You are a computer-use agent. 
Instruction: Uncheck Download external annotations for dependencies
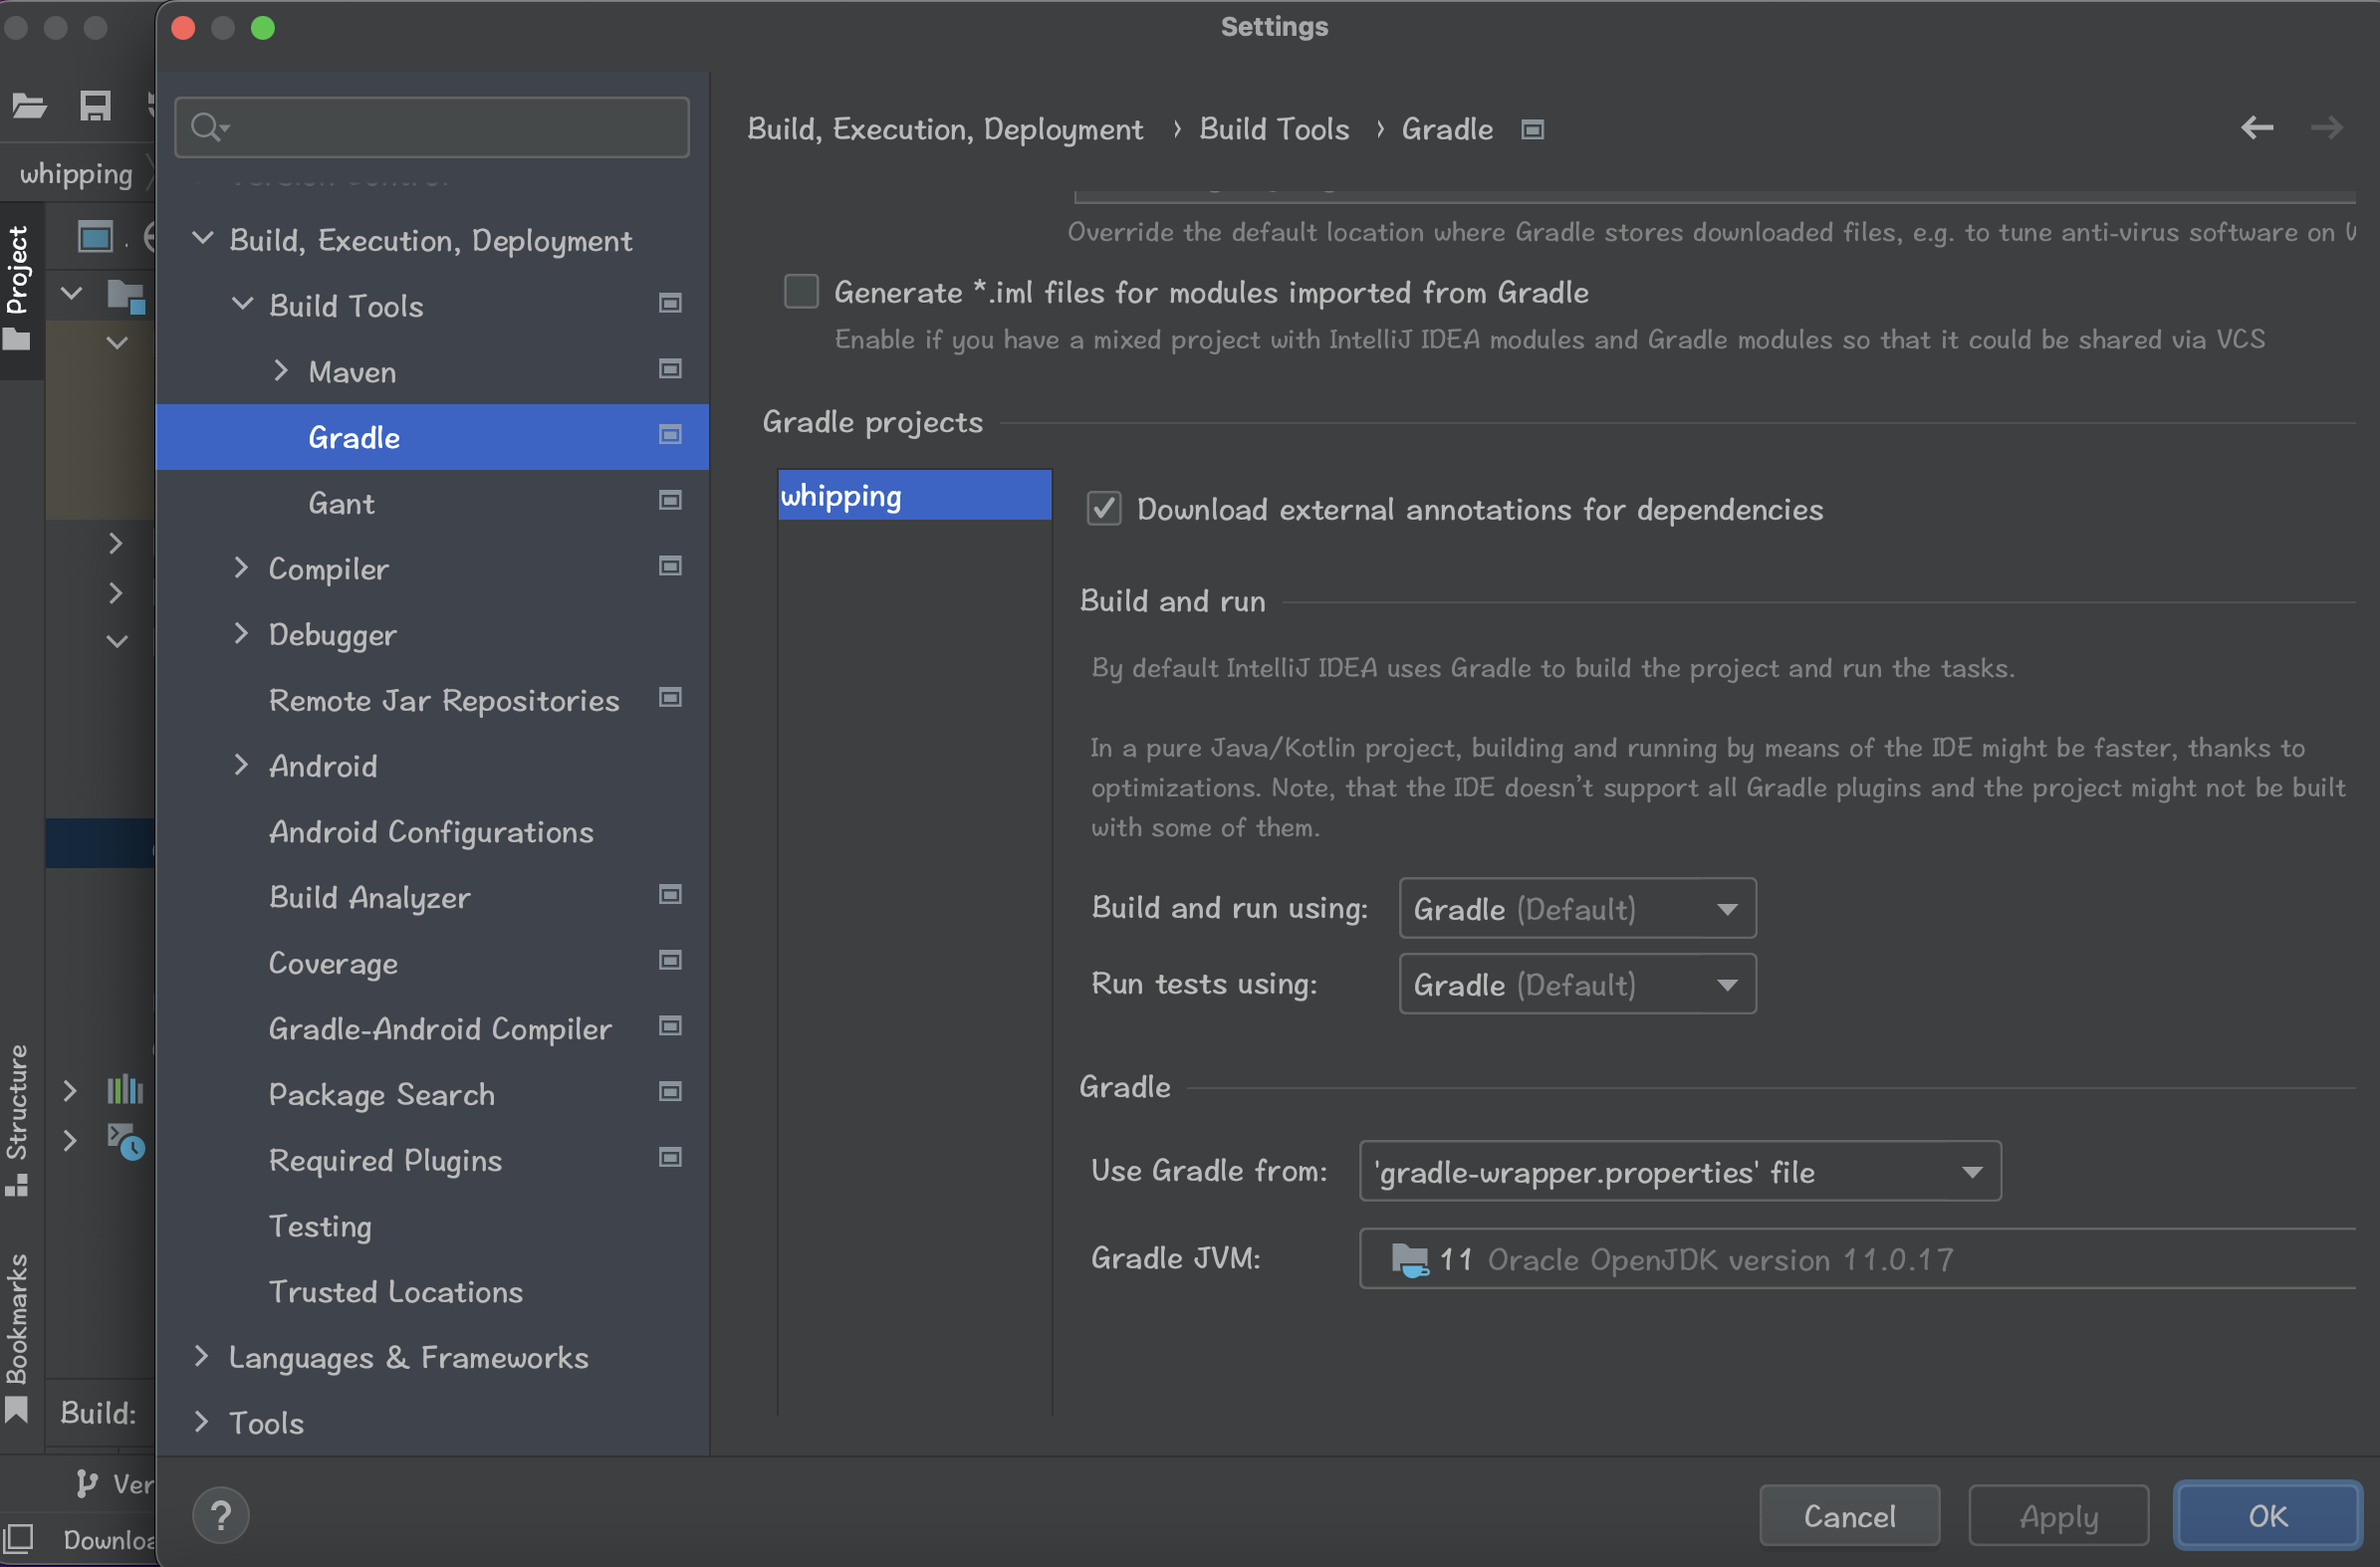(x=1104, y=509)
